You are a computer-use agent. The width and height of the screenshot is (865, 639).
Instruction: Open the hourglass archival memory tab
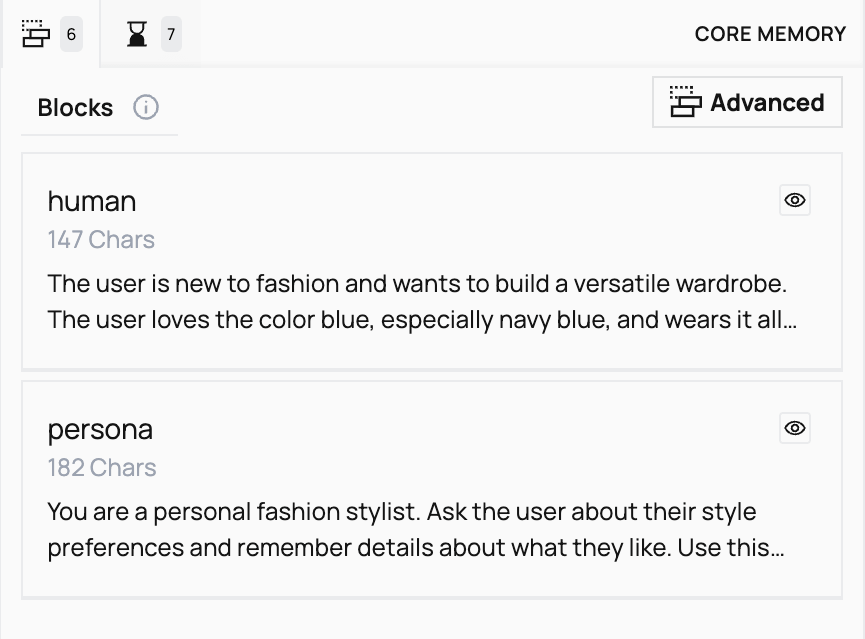click(x=138, y=33)
